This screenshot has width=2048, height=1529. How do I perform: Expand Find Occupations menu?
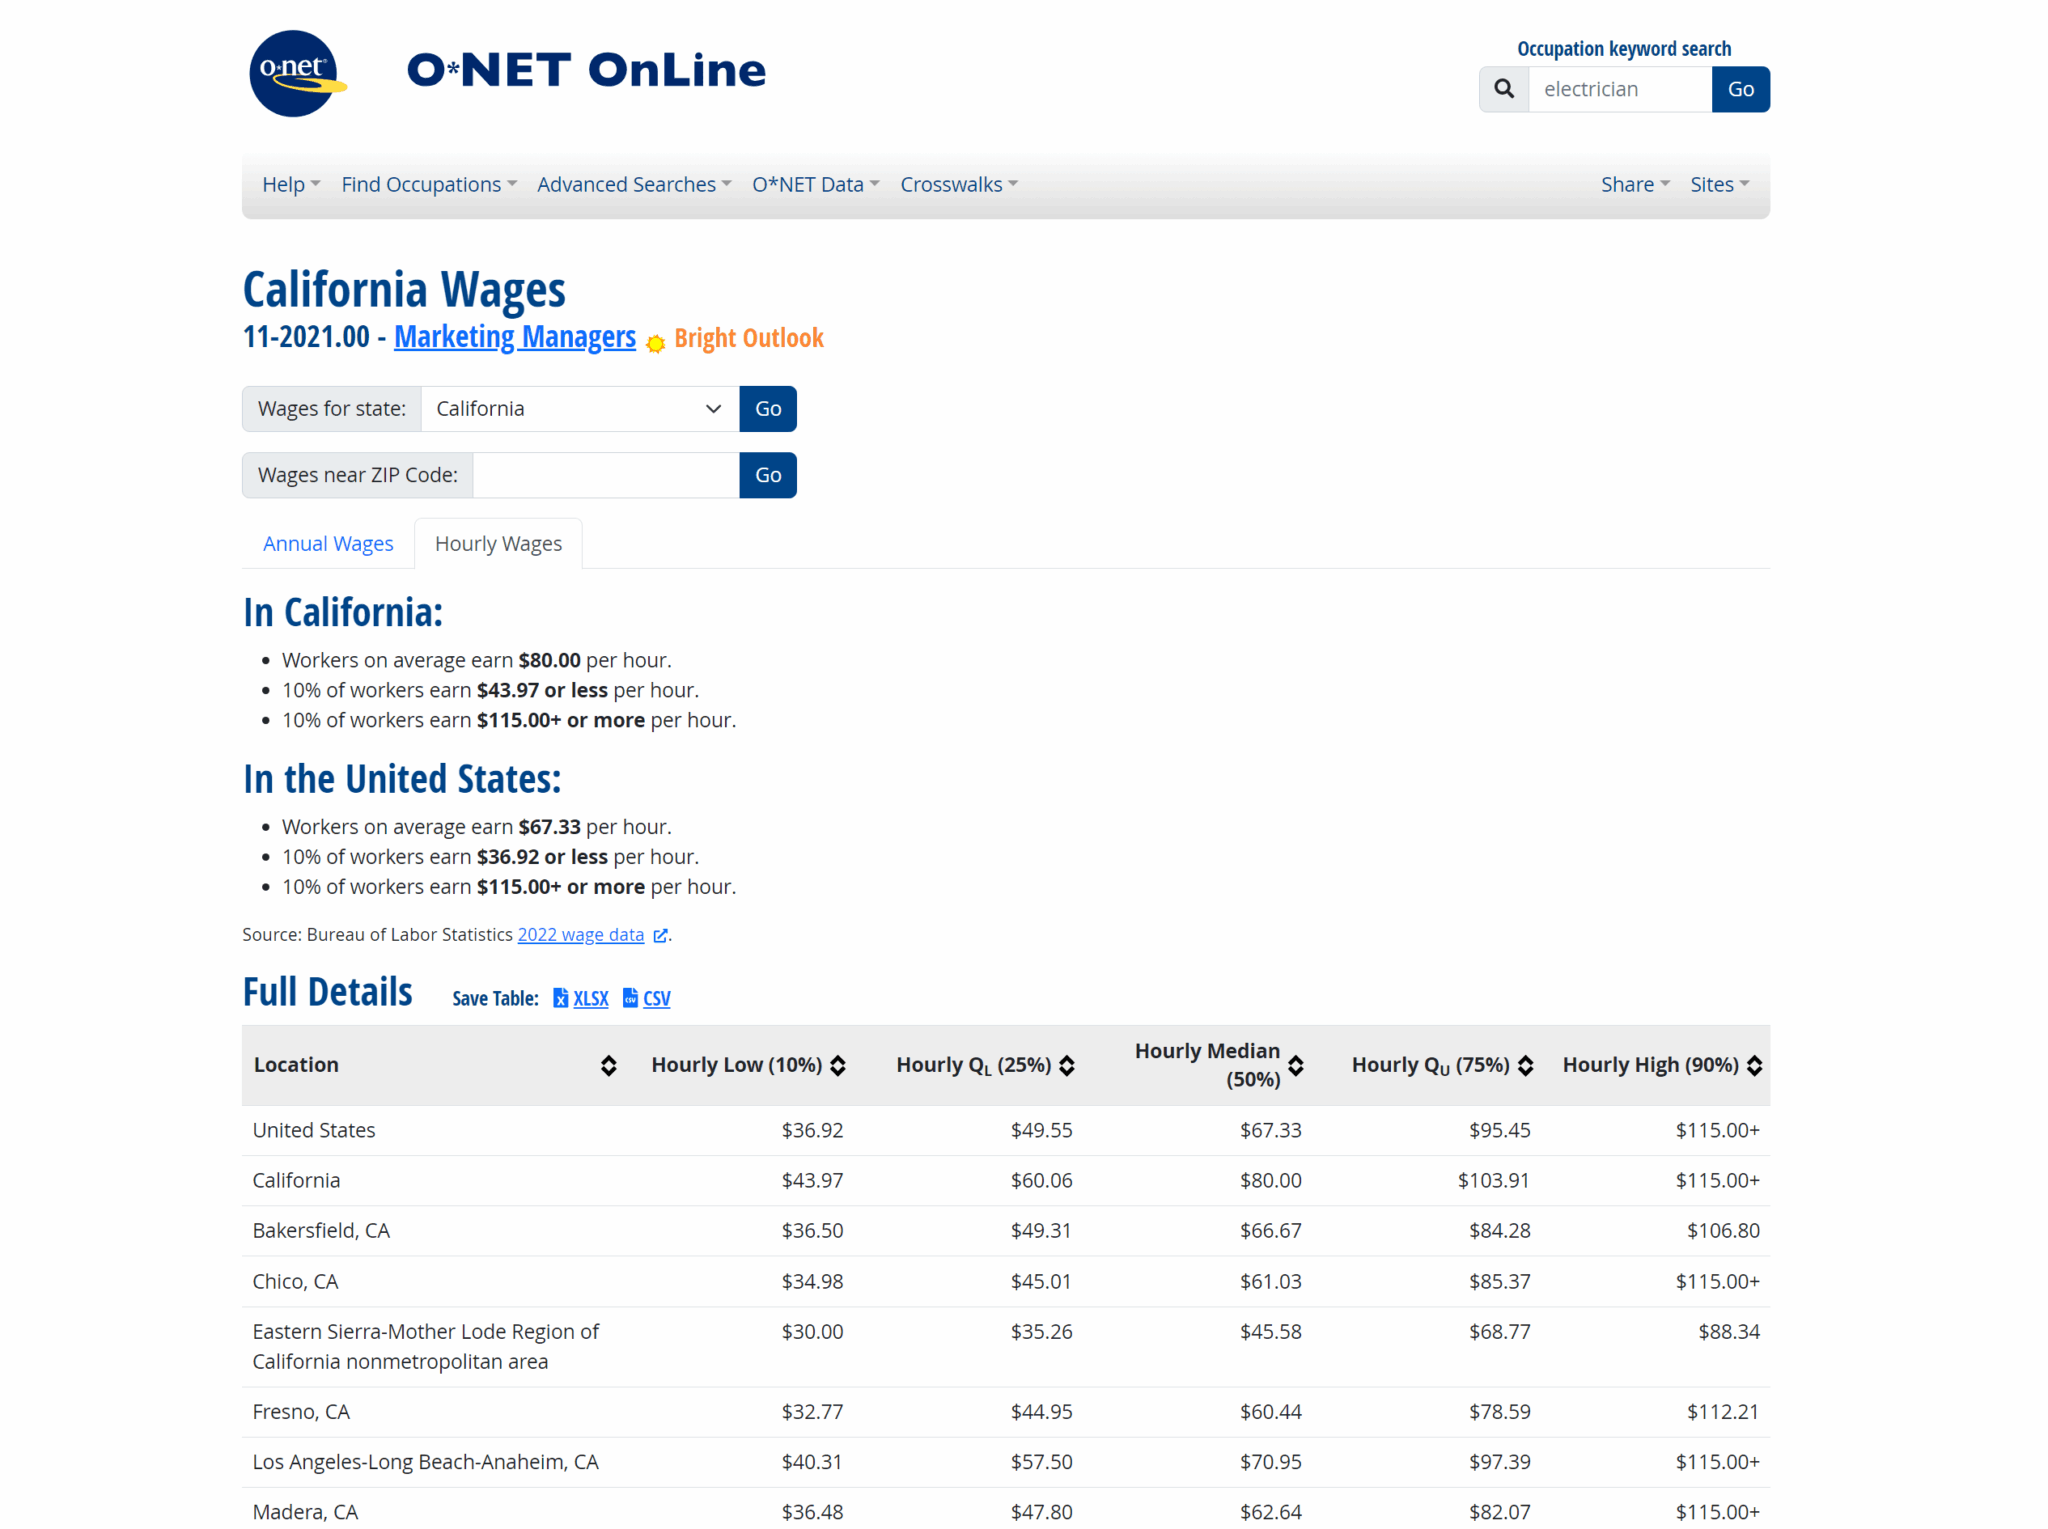click(x=429, y=184)
